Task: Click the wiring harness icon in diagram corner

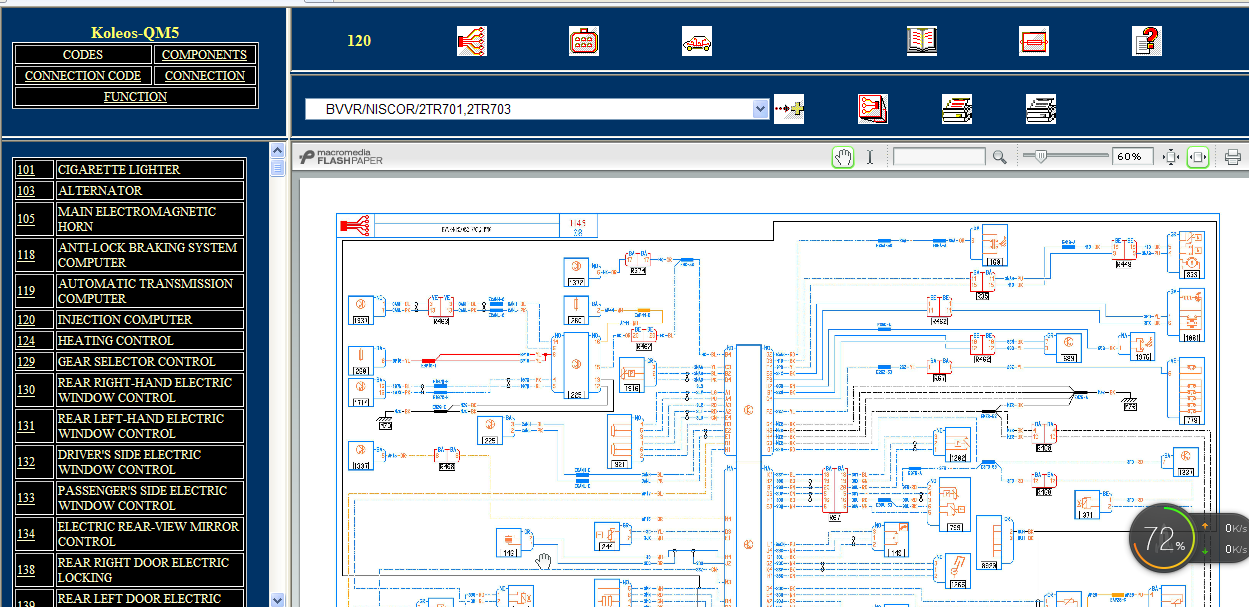Action: click(x=356, y=225)
